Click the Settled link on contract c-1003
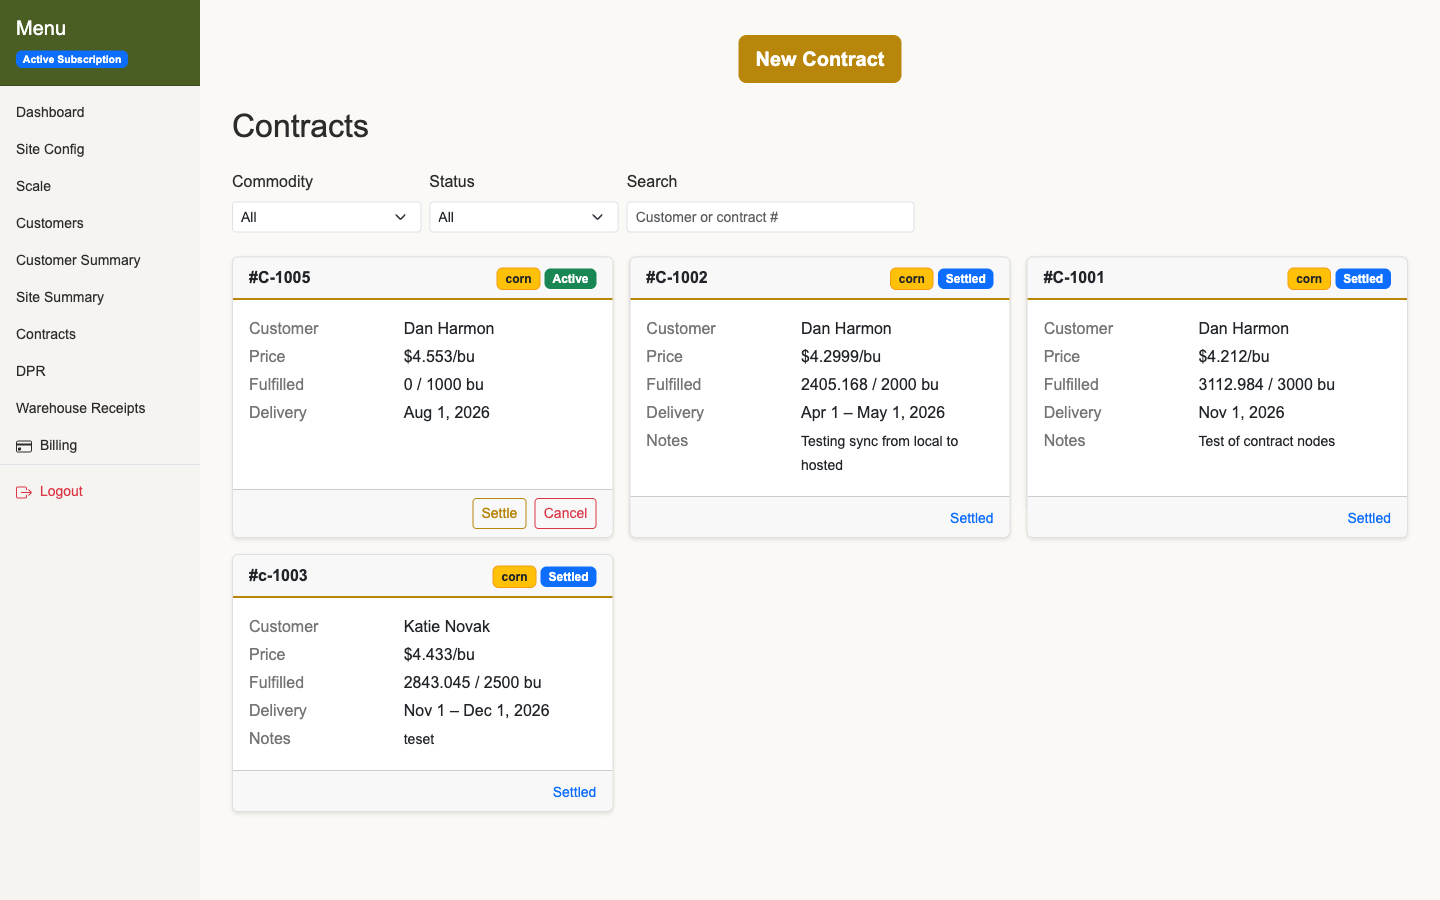 (x=574, y=791)
